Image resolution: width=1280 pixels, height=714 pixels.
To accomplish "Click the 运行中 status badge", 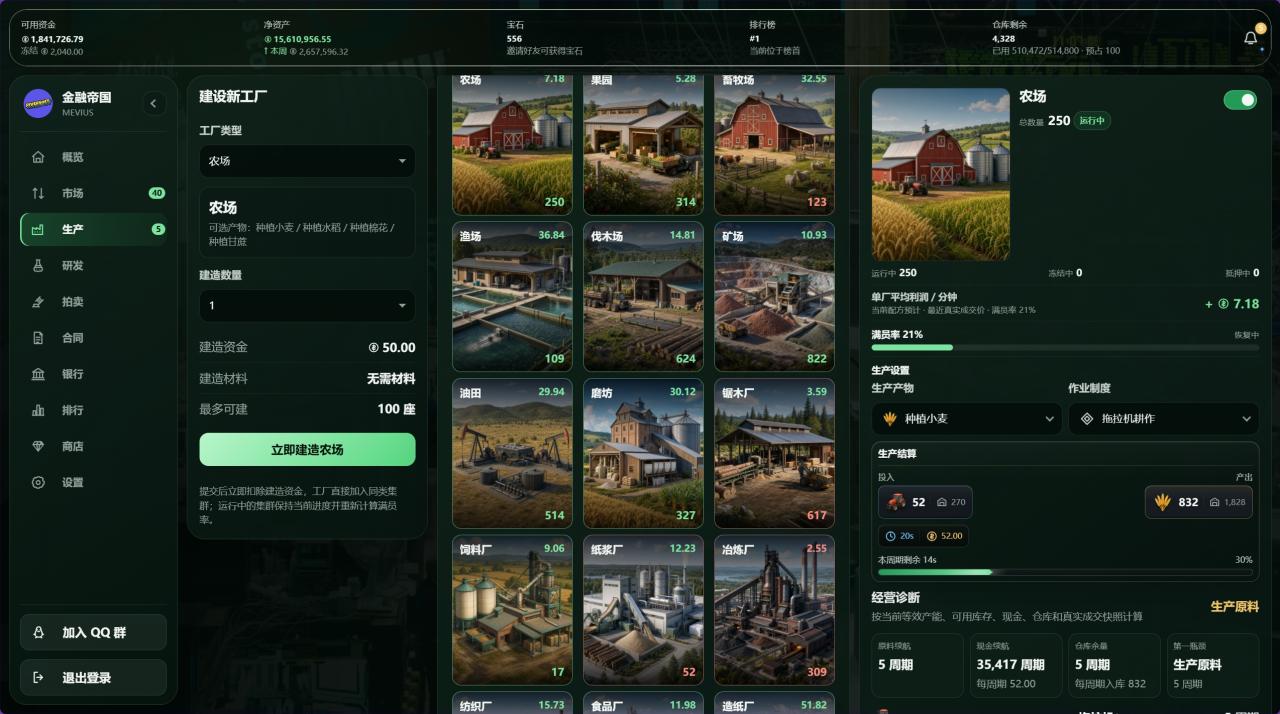I will pos(1093,120).
